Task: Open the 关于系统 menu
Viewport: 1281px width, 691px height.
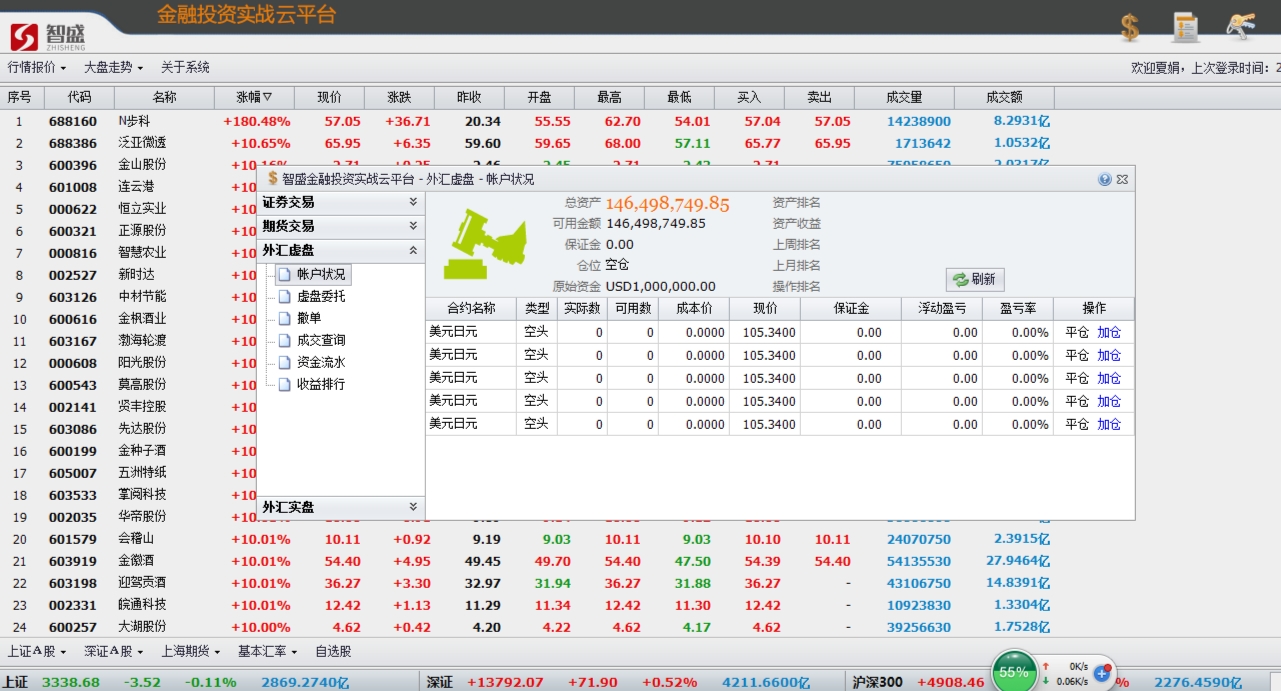Action: click(185, 68)
